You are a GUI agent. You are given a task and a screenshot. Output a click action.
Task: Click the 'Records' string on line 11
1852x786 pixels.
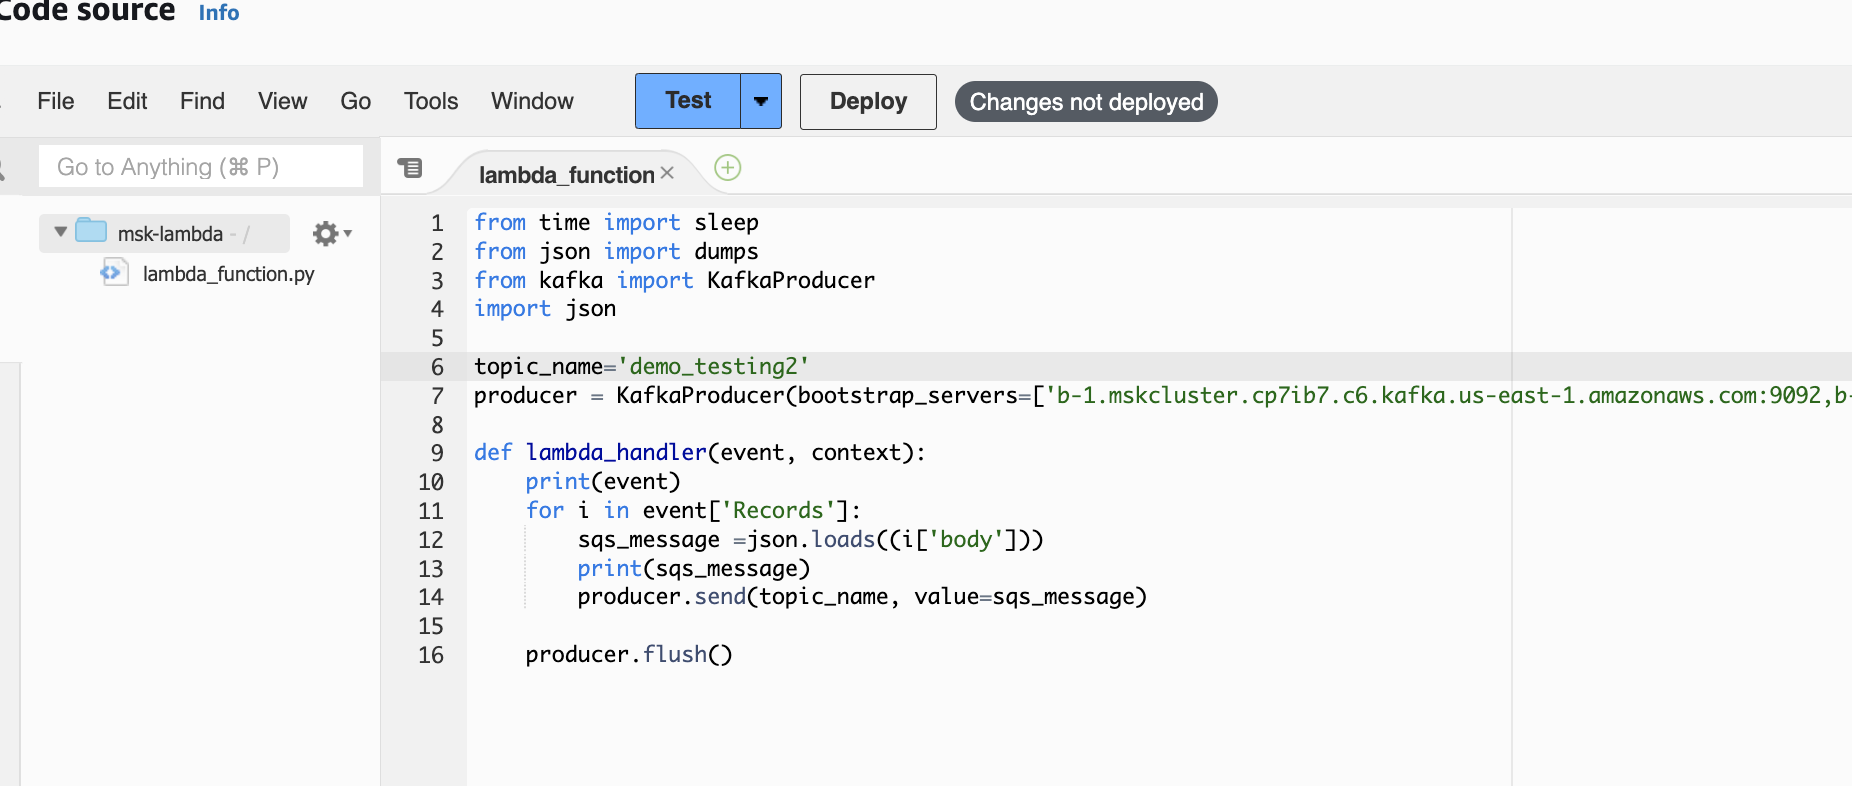[x=779, y=511]
